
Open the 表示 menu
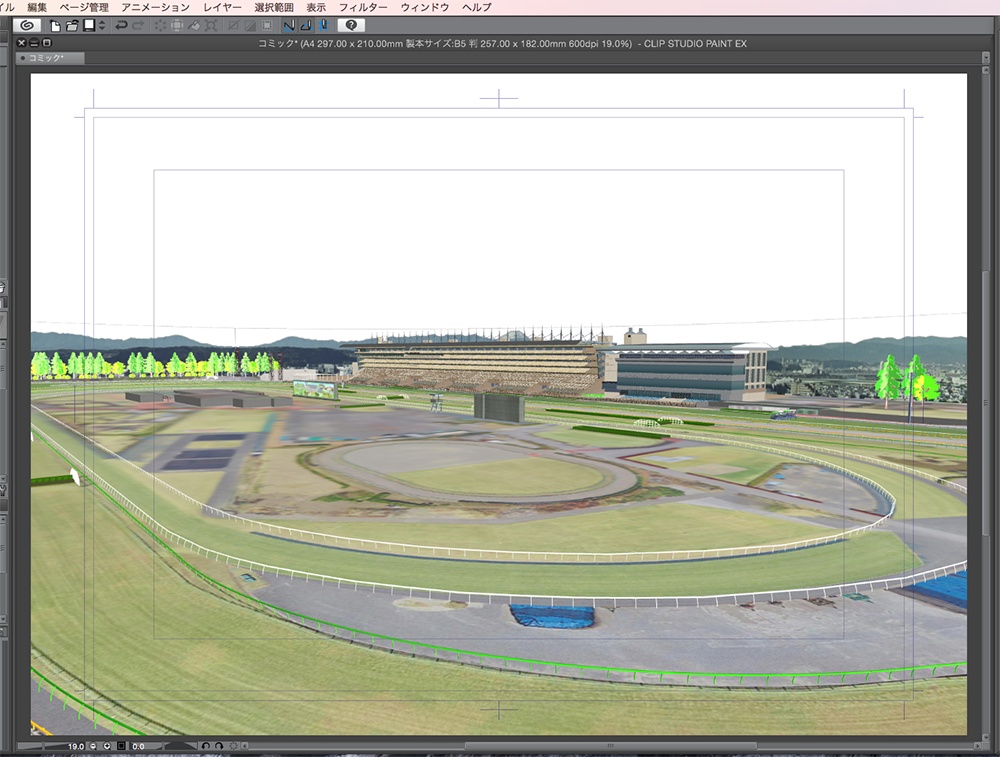click(316, 7)
